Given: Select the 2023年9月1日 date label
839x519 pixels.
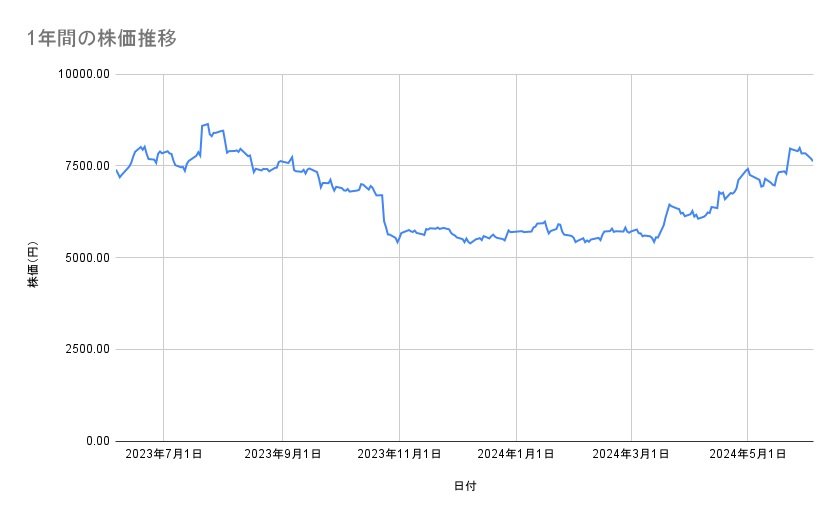Looking at the screenshot, I should tap(283, 454).
